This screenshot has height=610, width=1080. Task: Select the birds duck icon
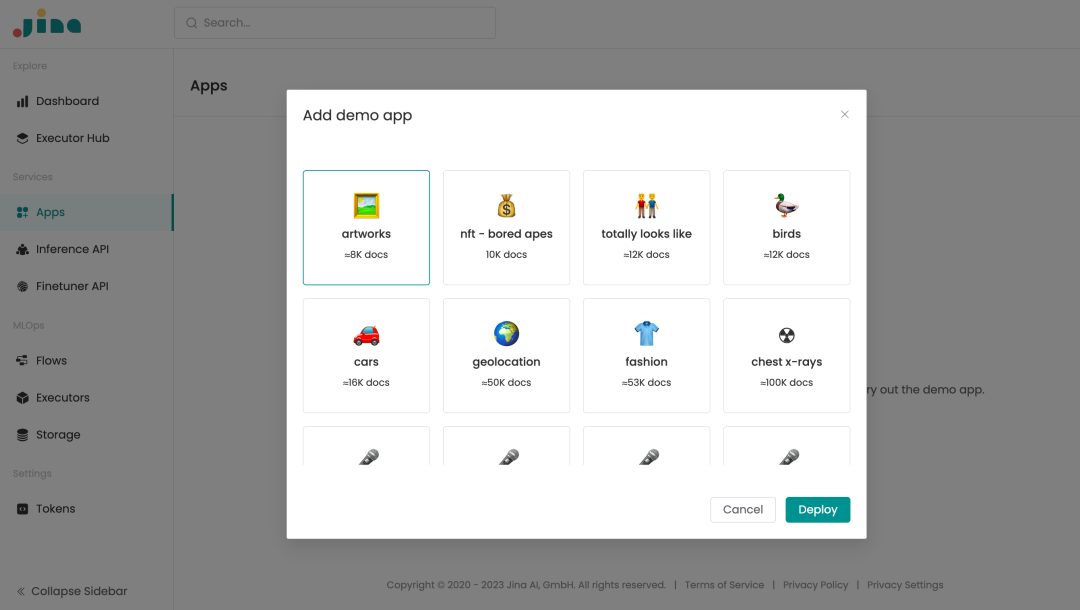[x=787, y=206]
